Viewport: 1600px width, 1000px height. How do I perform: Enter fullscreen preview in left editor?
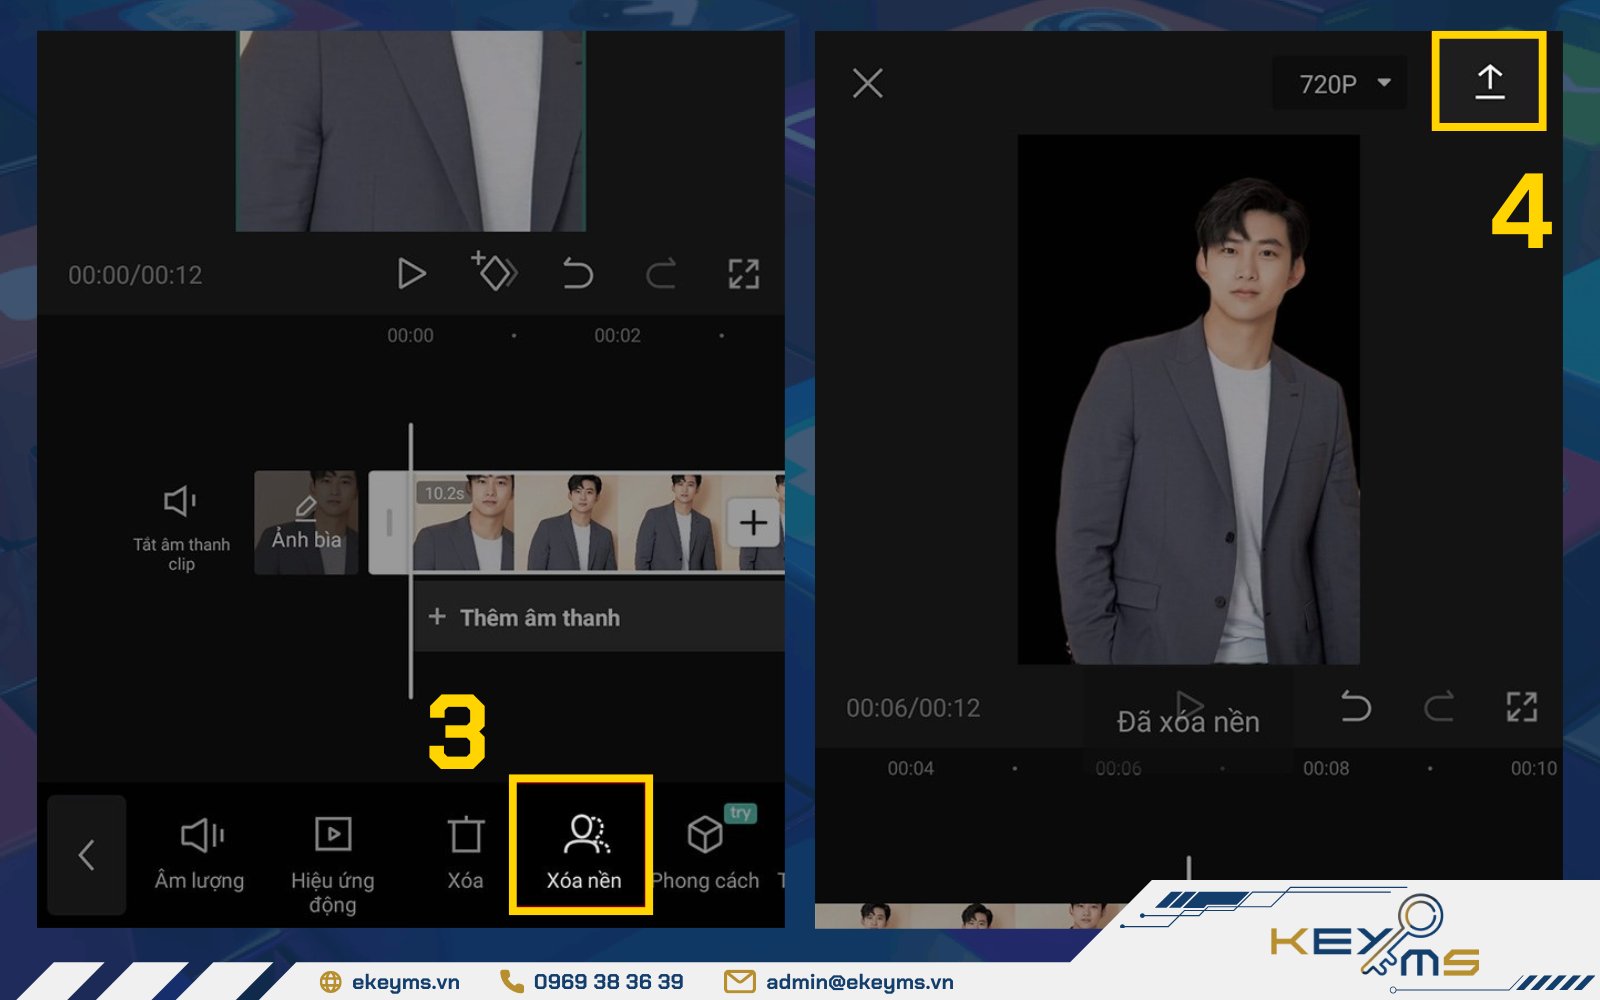[x=743, y=274]
